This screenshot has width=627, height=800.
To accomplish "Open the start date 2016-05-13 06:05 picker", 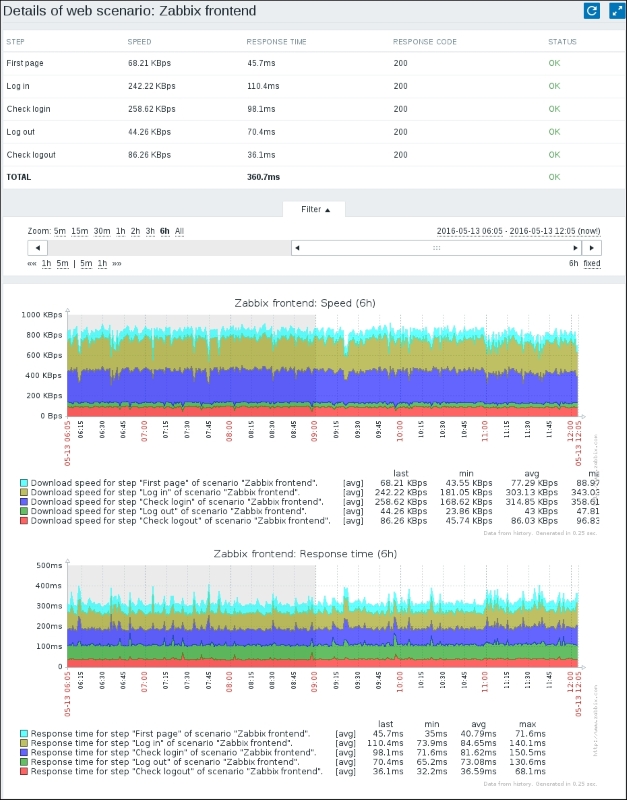I will pos(469,231).
